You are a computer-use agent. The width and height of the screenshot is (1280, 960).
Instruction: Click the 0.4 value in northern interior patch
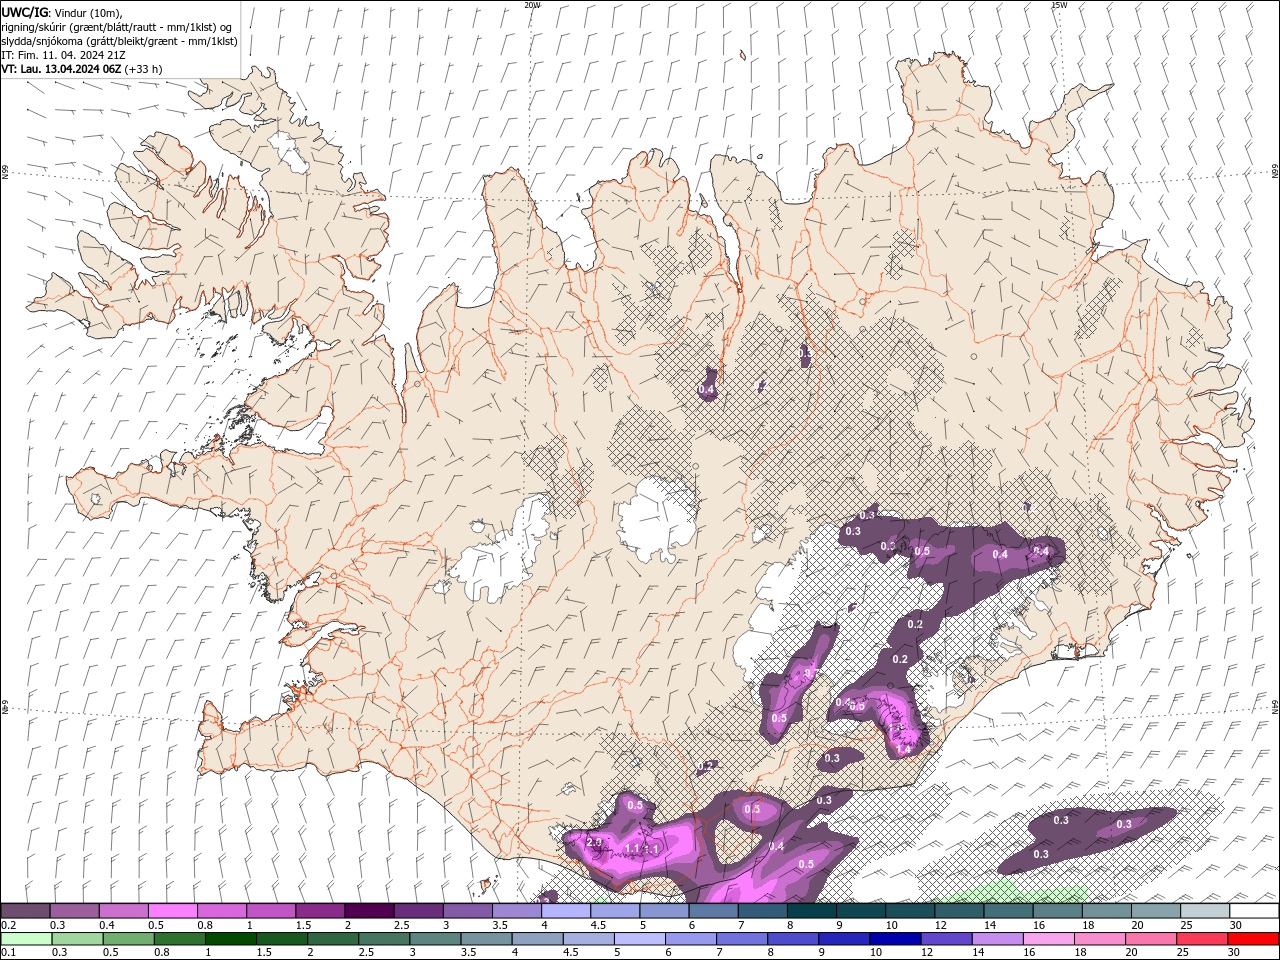706,389
